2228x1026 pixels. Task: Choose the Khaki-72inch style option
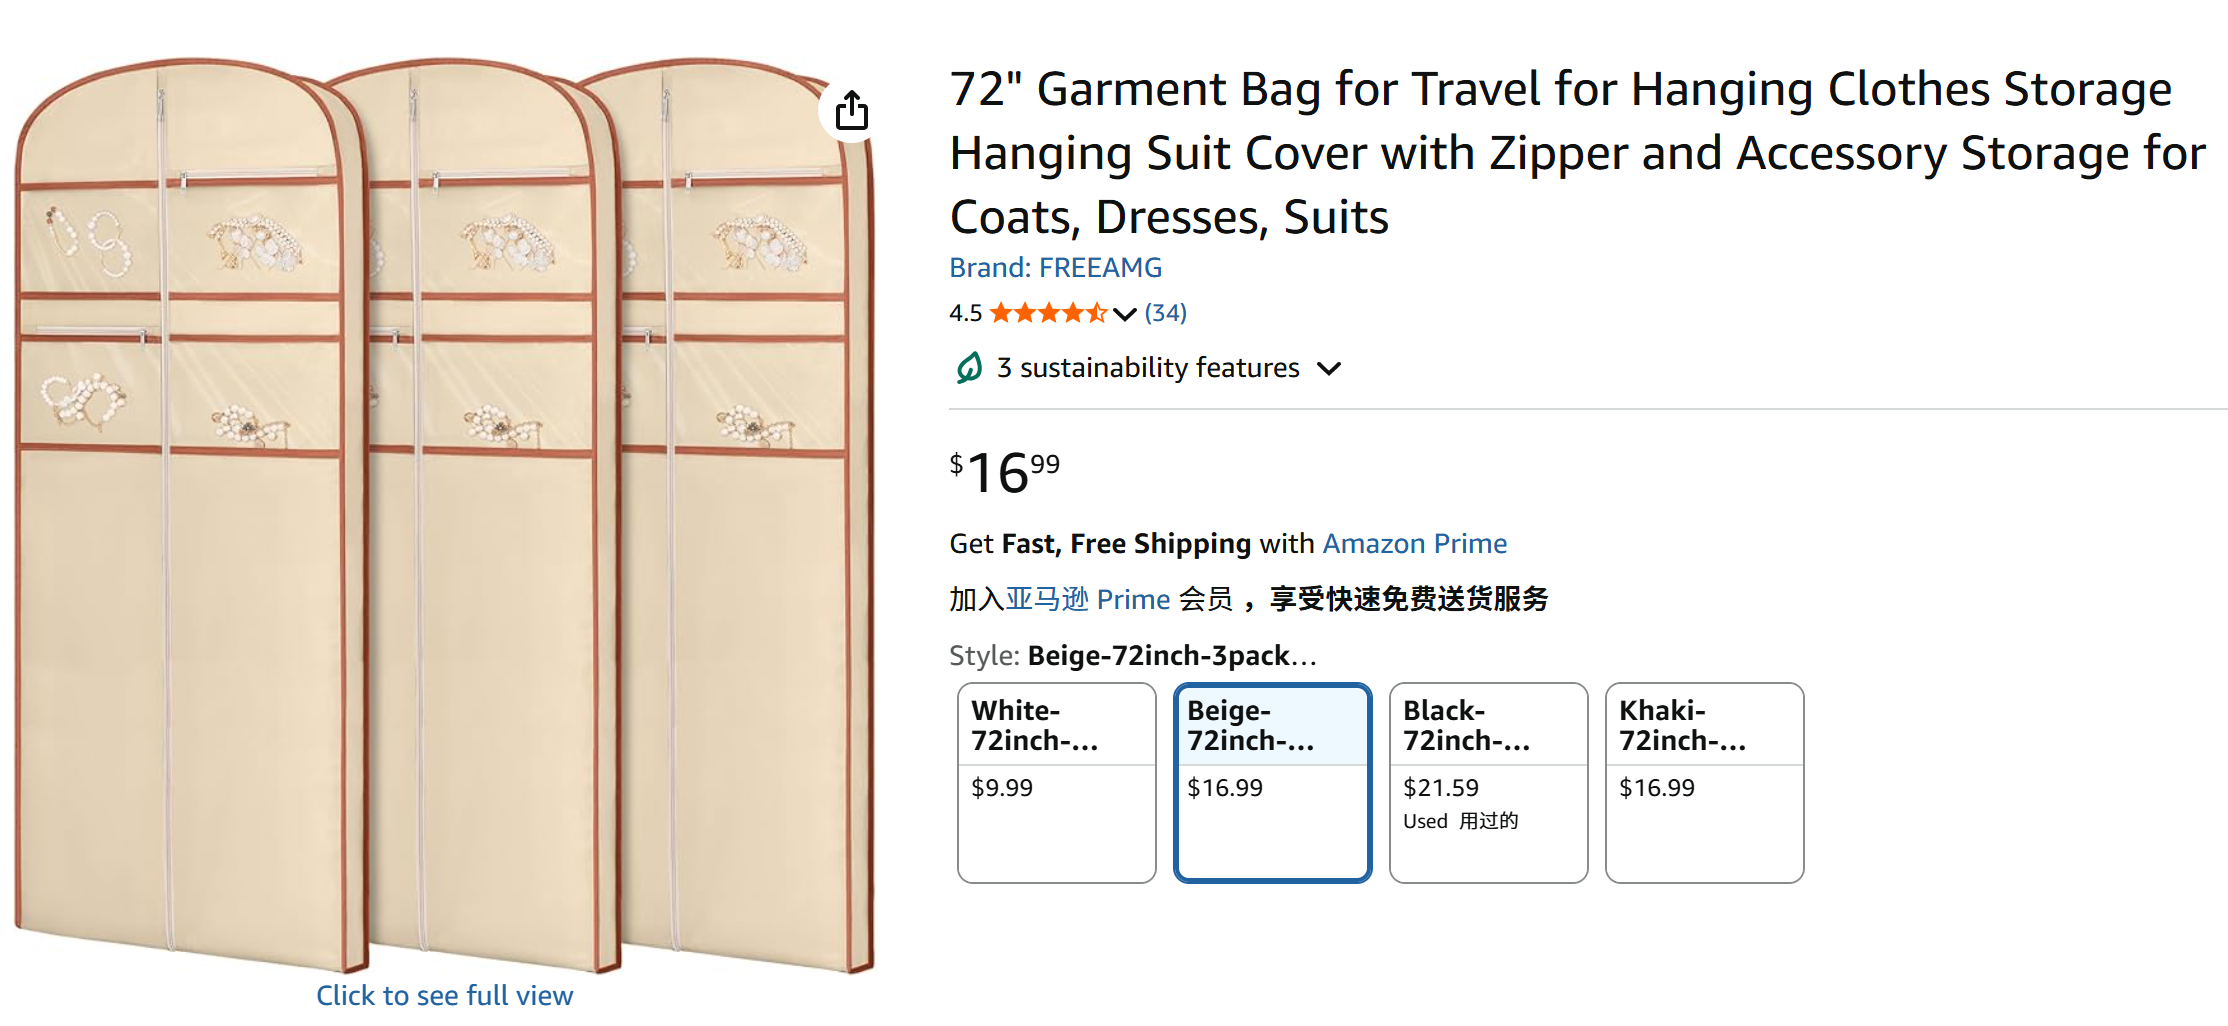(x=1704, y=782)
